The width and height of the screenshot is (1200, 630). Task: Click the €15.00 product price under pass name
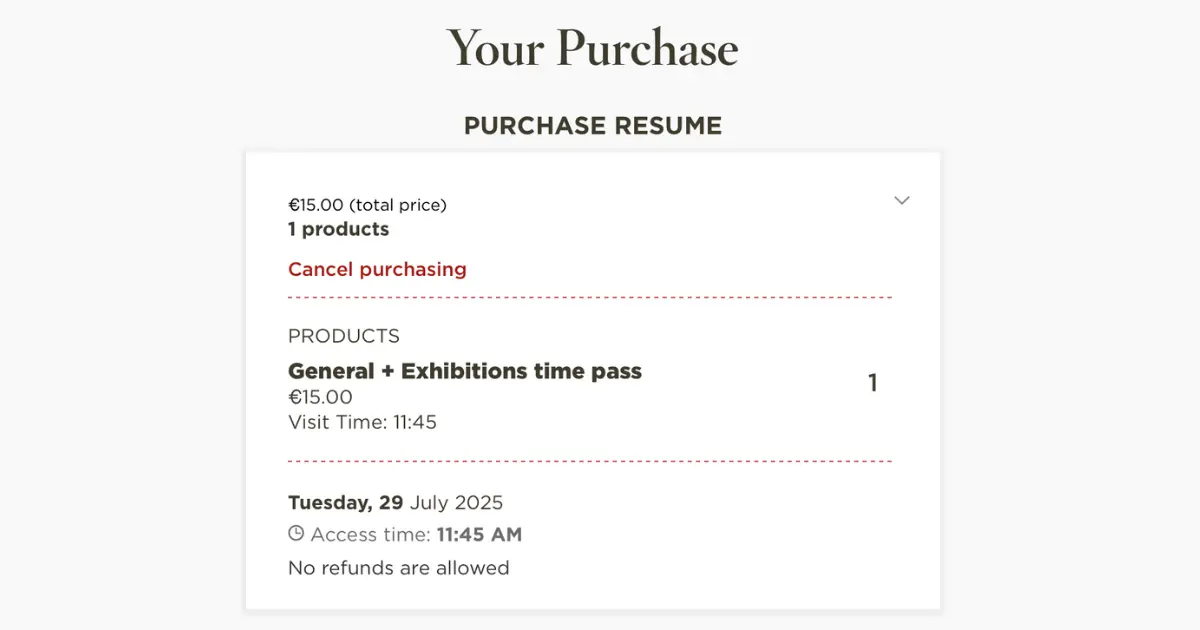tap(320, 397)
